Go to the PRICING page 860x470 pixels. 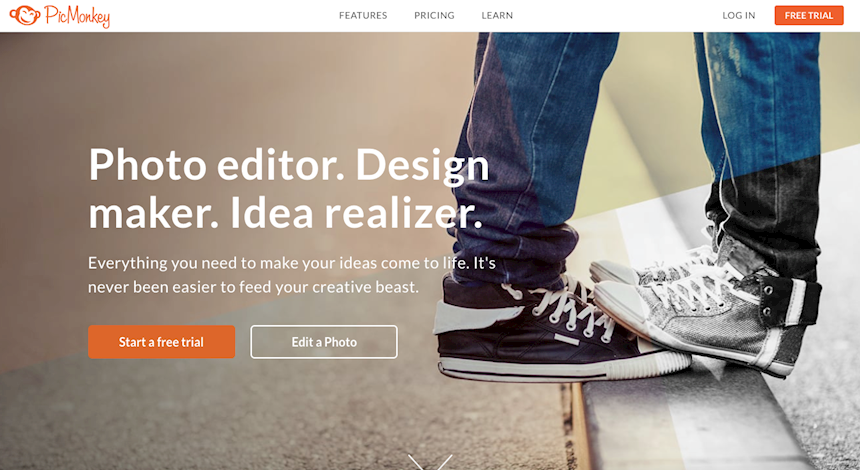click(434, 15)
